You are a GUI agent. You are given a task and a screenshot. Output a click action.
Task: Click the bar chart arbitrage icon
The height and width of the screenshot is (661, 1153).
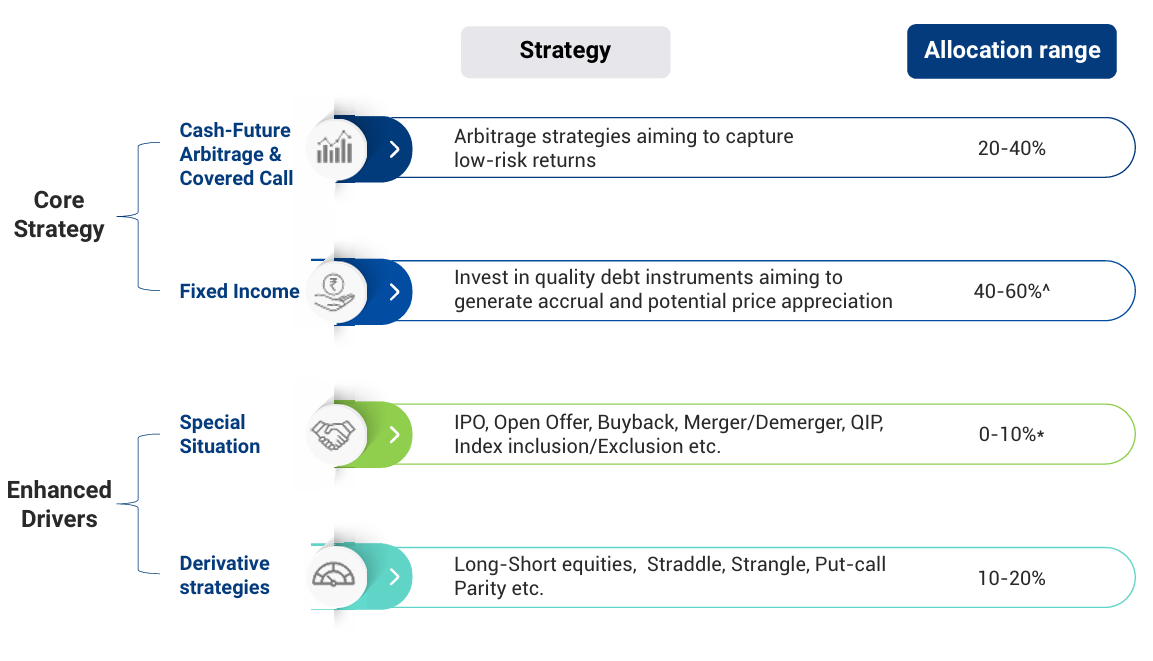tap(334, 149)
